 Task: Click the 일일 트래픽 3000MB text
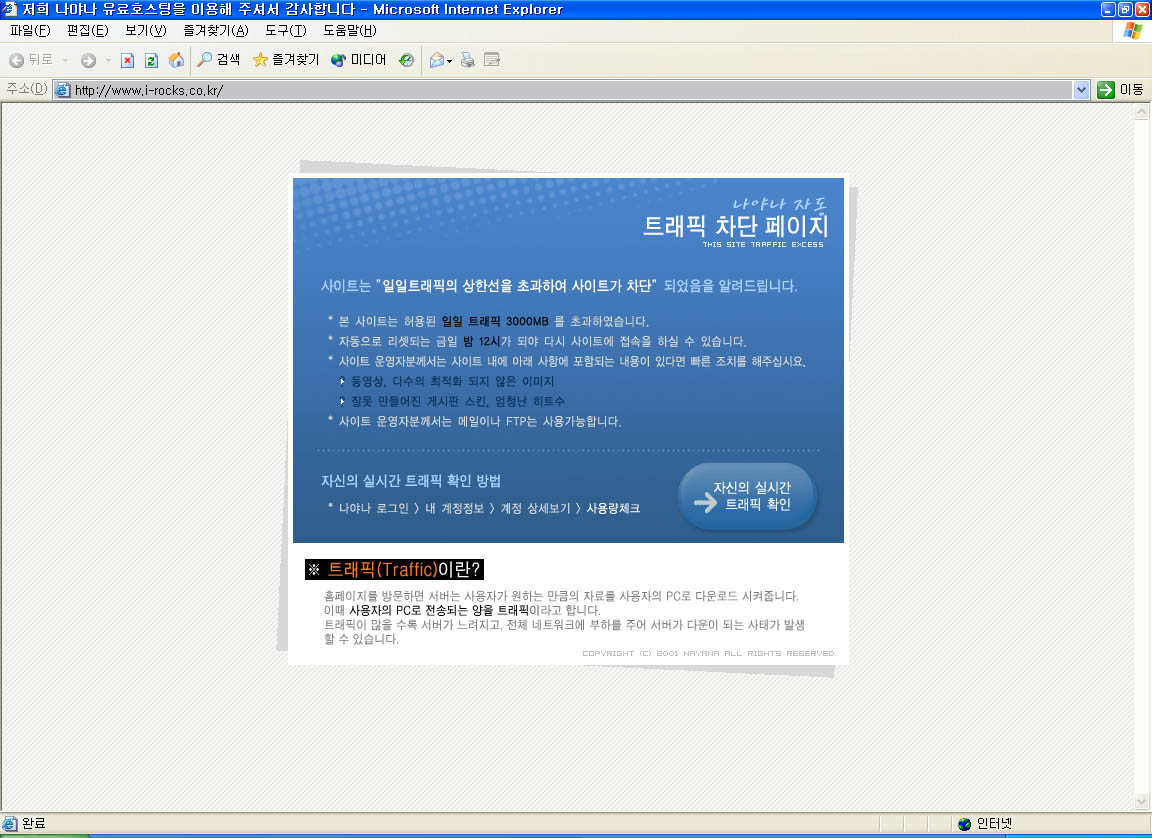point(495,321)
